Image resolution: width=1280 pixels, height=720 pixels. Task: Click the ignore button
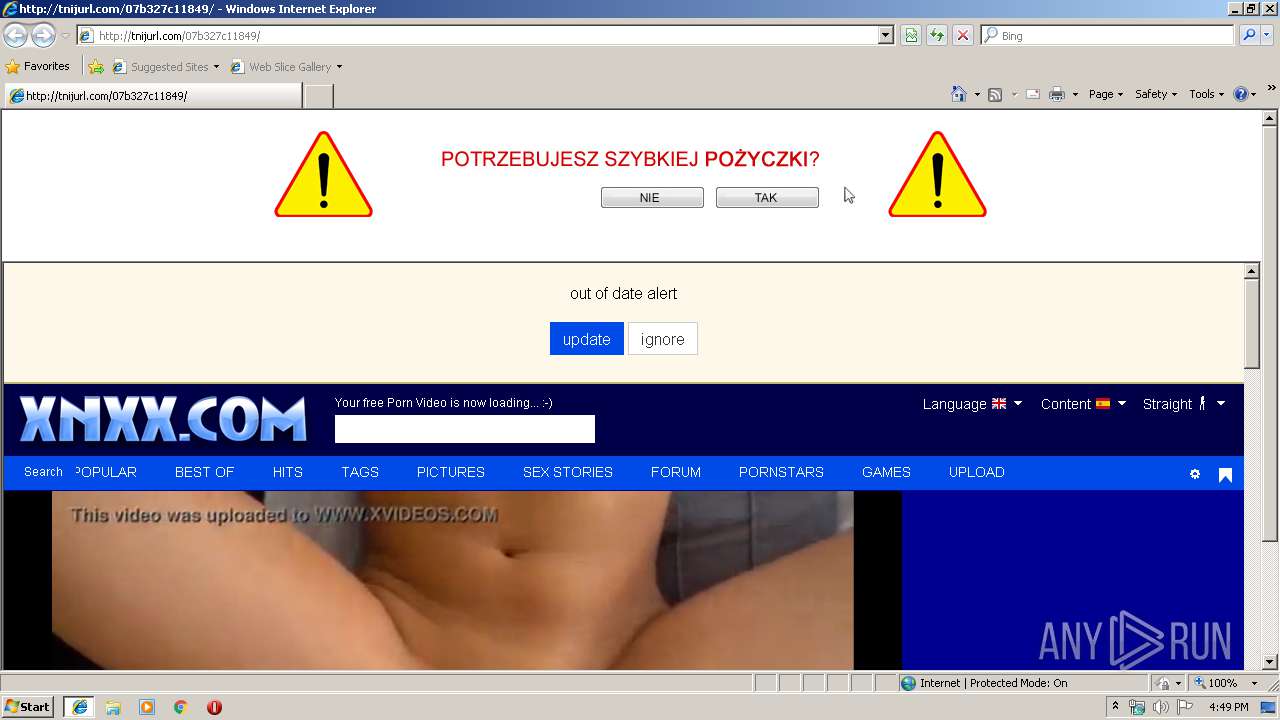pos(663,339)
